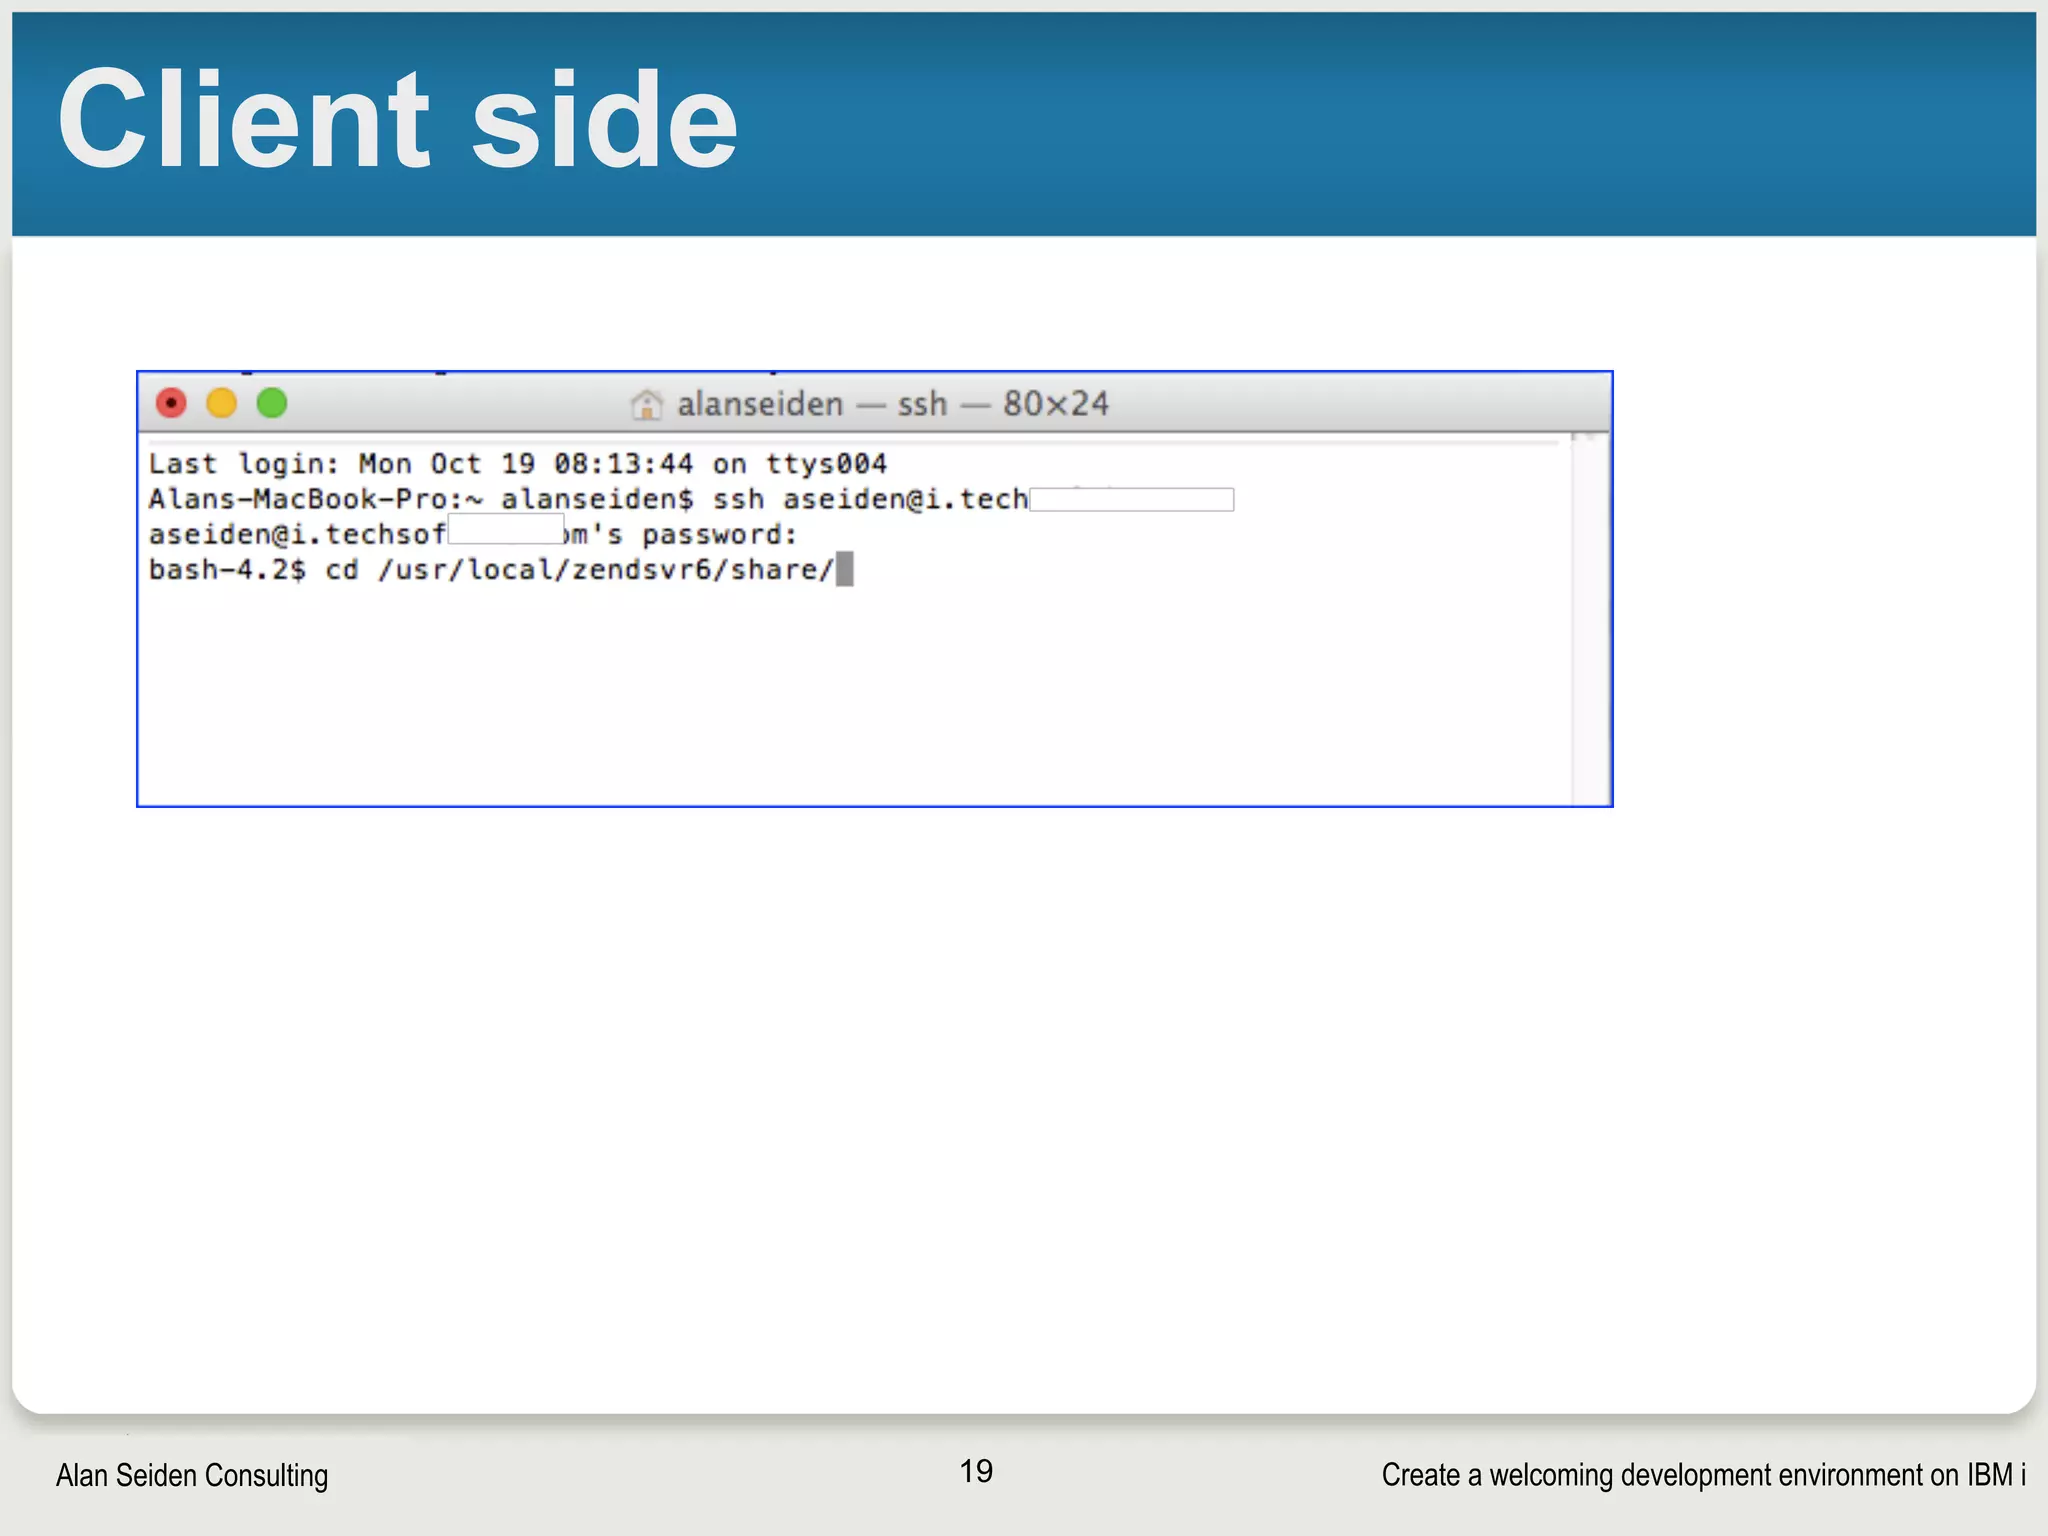This screenshot has height=1536, width=2048.
Task: Minimize the terminal with the yellow button
Action: (221, 403)
